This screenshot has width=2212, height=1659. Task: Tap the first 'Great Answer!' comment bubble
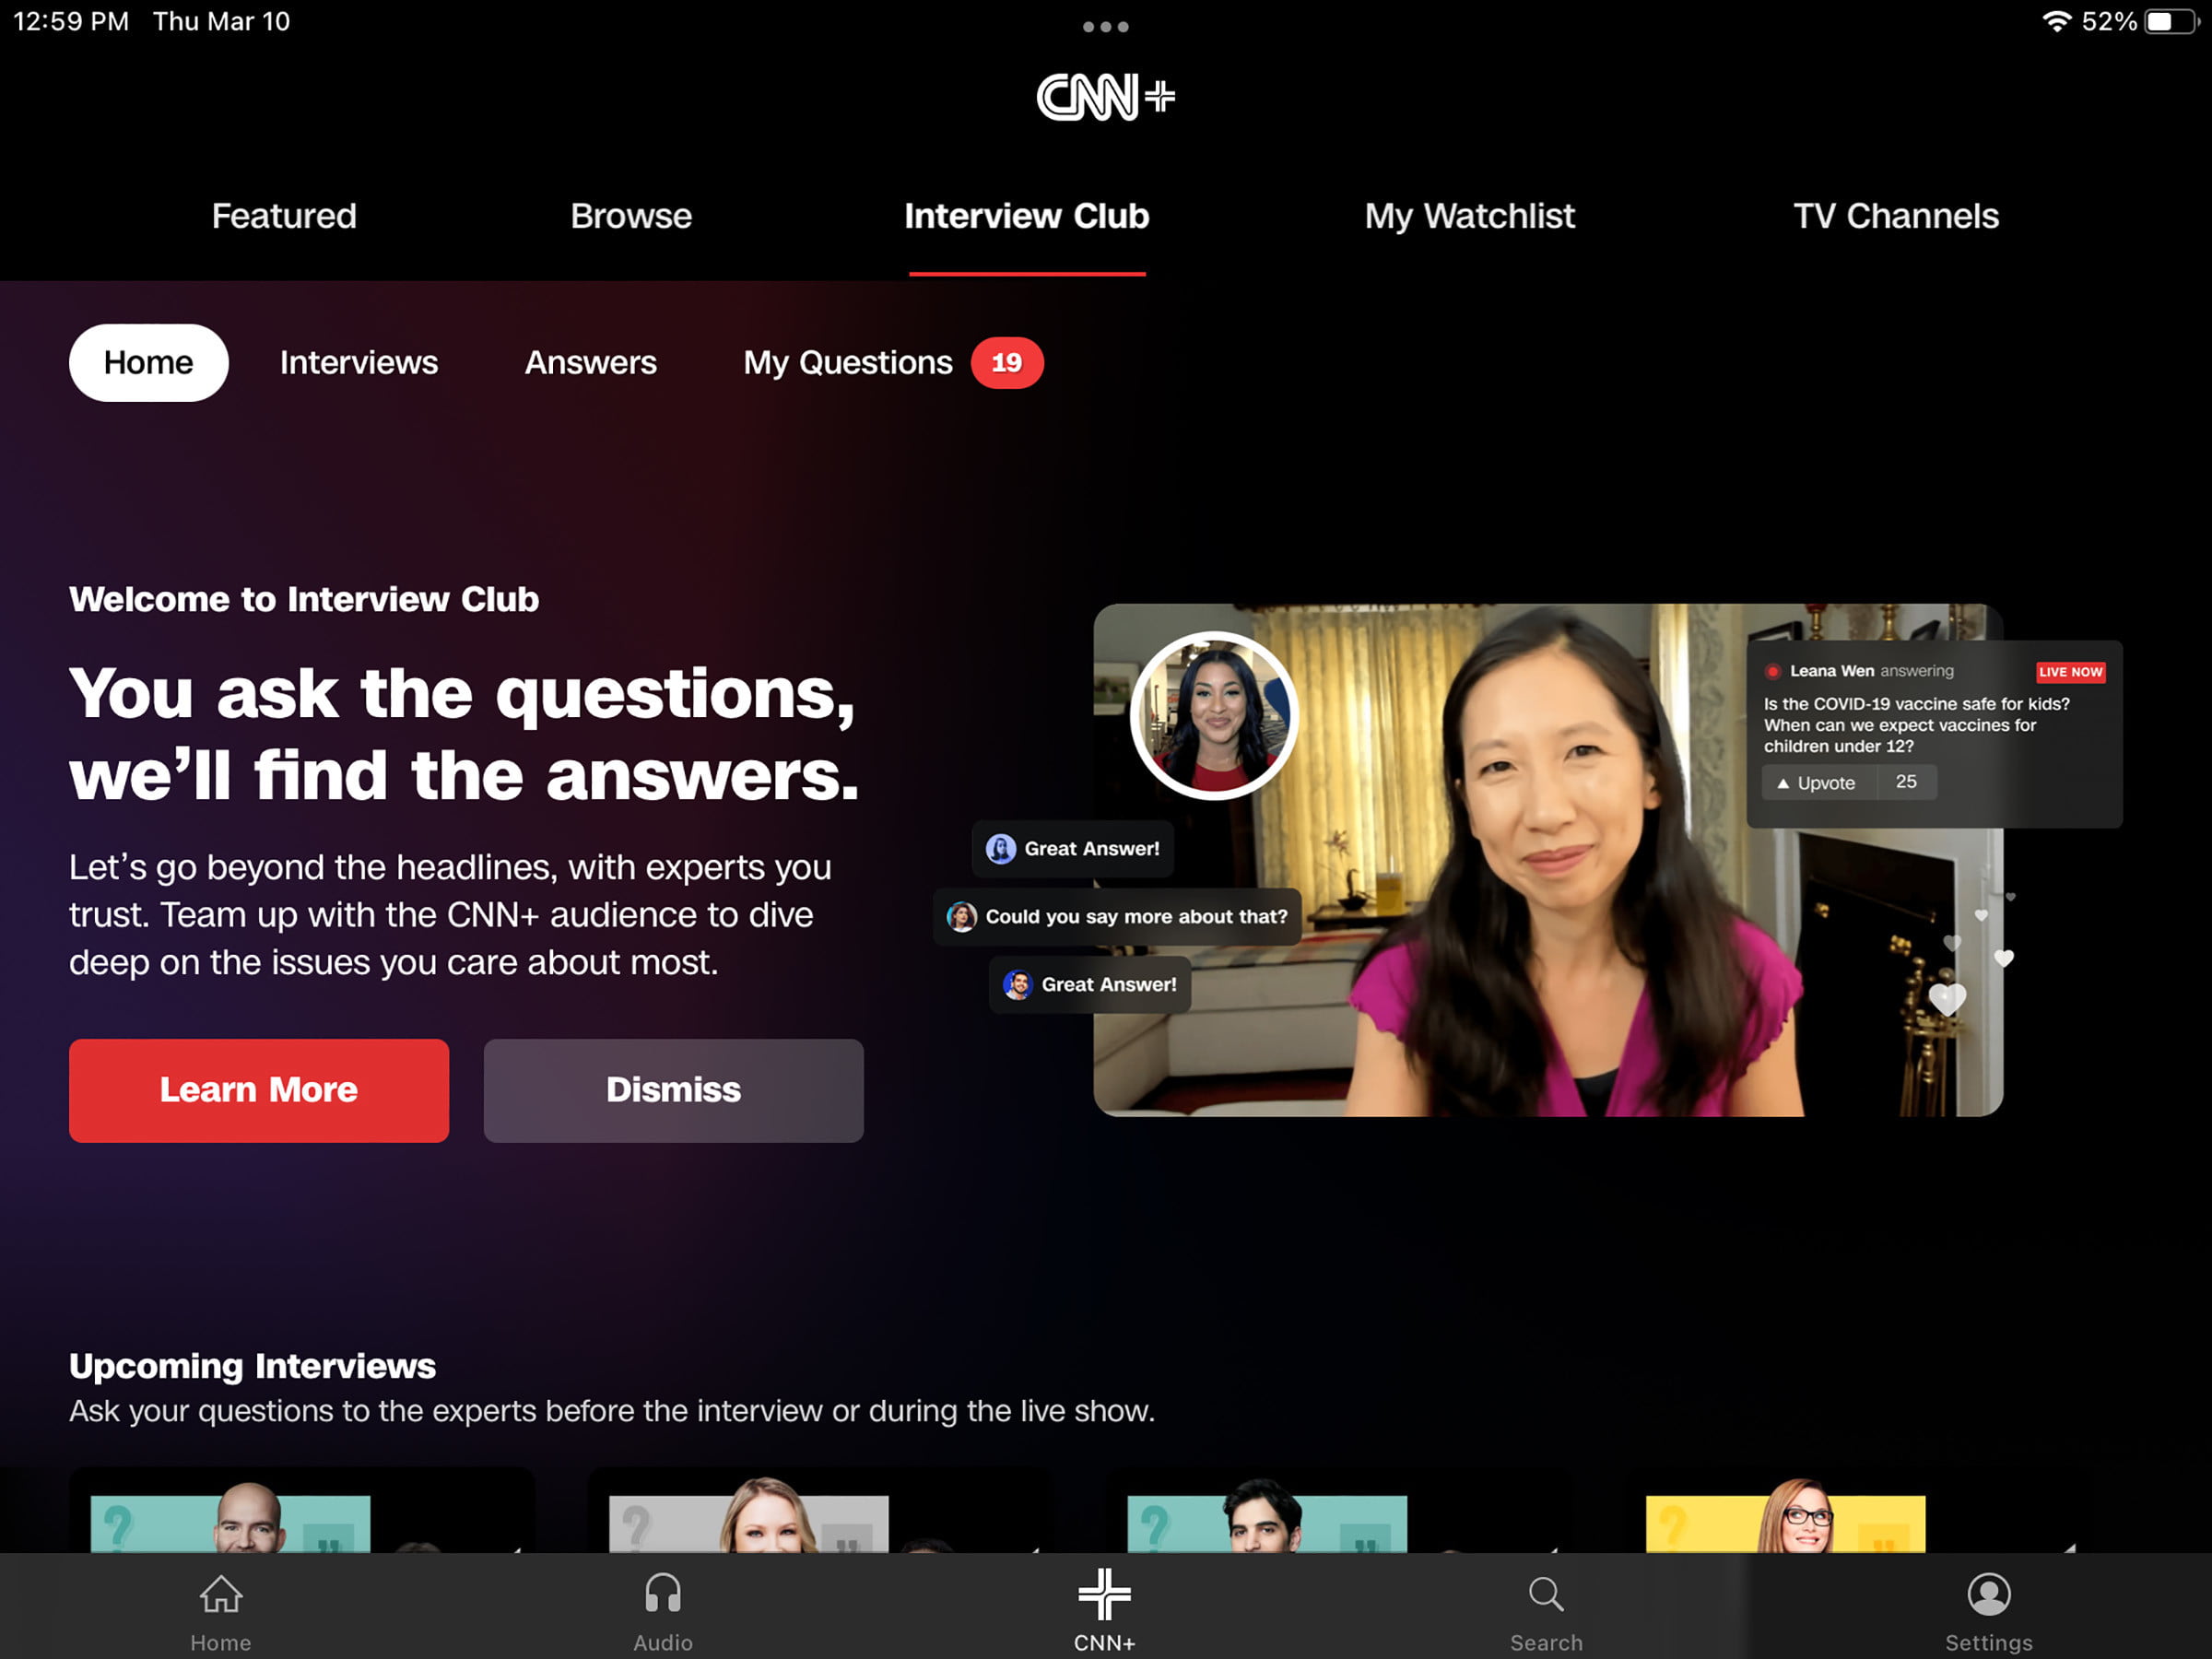(1073, 849)
